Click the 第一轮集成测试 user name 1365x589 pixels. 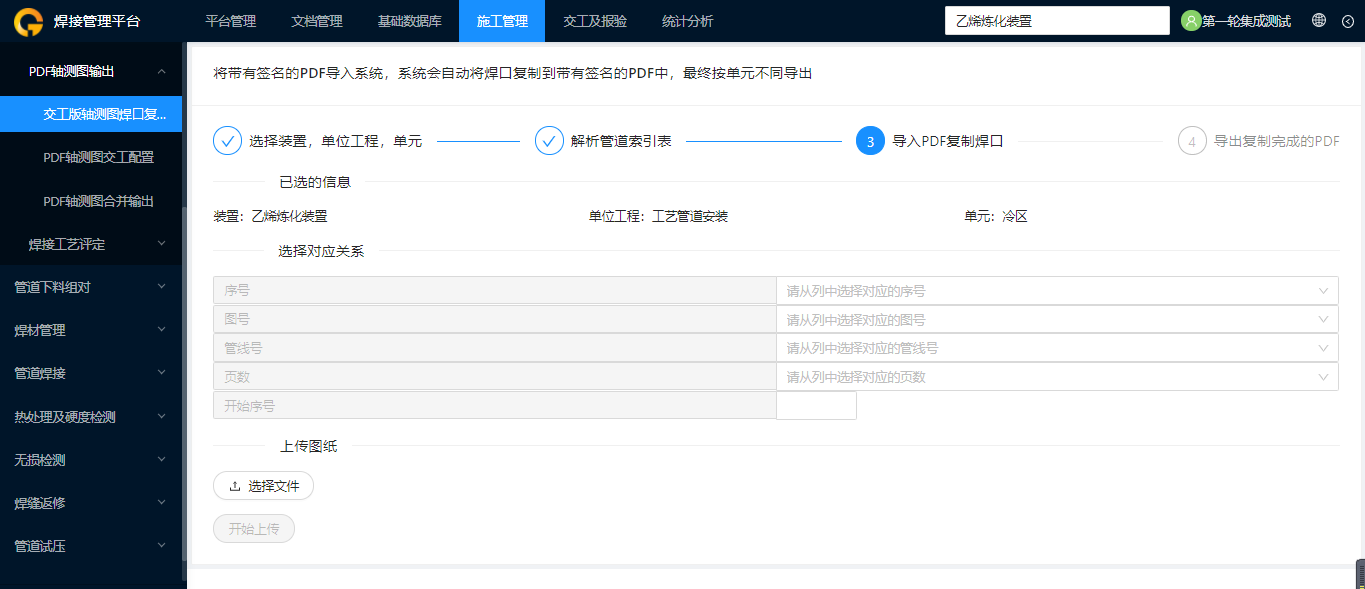(1246, 21)
